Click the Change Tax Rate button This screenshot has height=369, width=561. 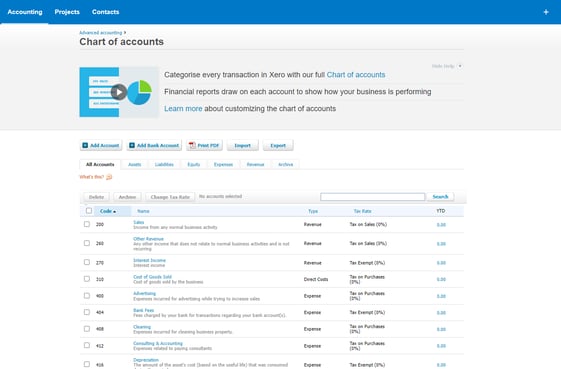tap(170, 197)
